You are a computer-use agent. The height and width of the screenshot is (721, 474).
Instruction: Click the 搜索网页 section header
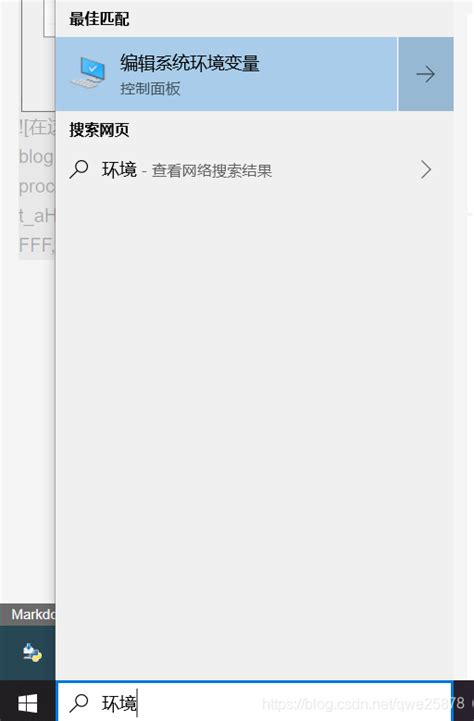point(99,130)
